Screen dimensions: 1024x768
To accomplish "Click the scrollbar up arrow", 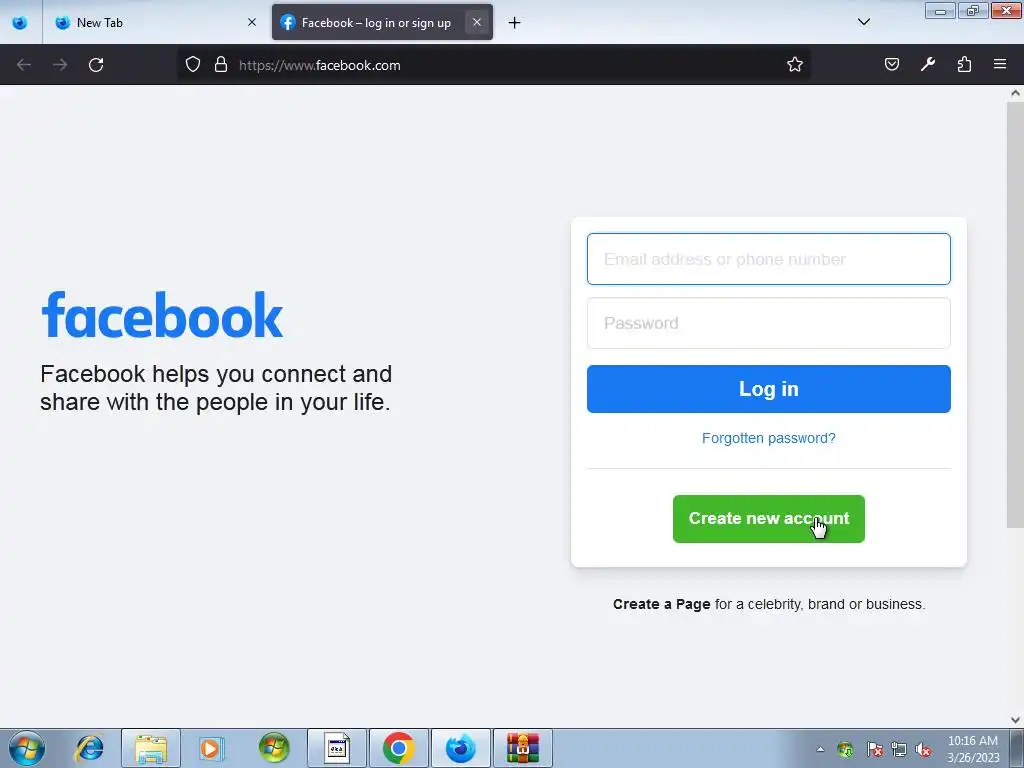I will click(x=1015, y=93).
